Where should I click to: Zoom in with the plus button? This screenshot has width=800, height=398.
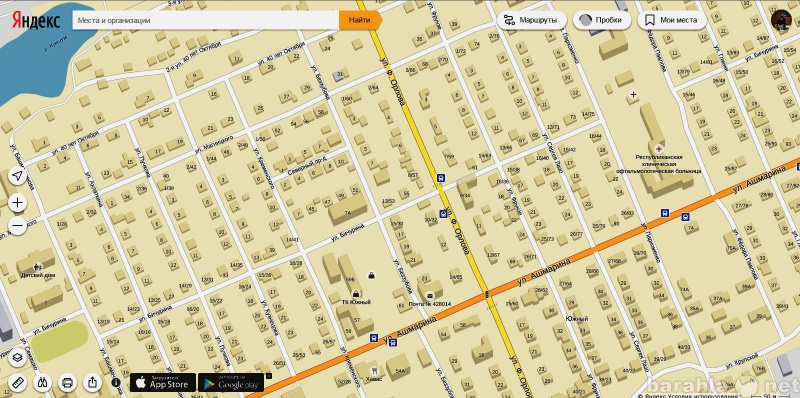click(x=17, y=203)
